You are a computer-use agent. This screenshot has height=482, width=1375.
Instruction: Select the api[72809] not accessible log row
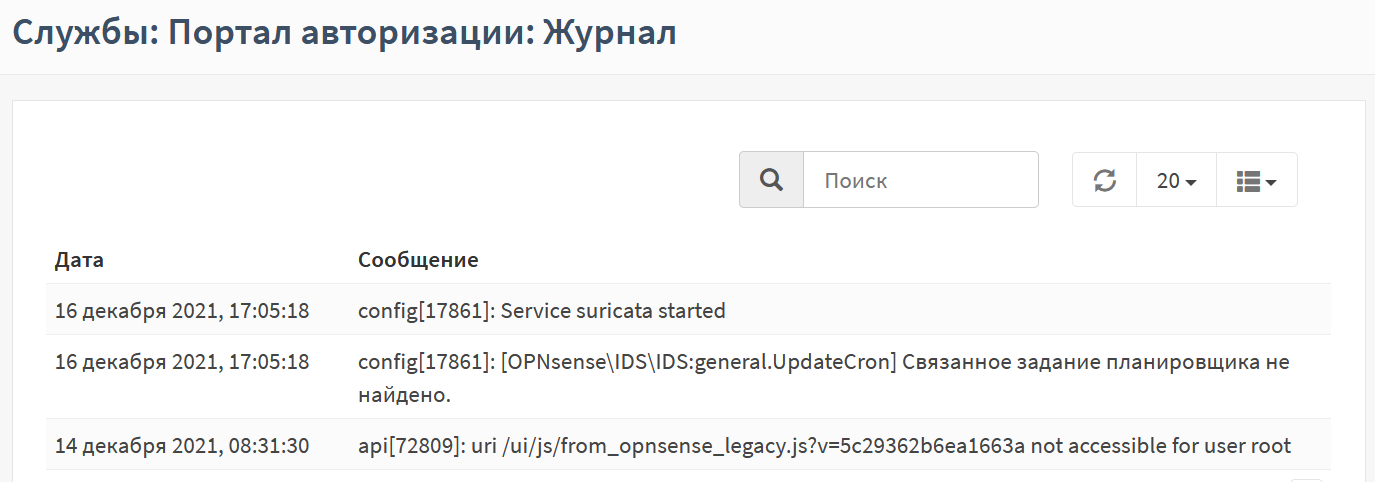point(688,445)
